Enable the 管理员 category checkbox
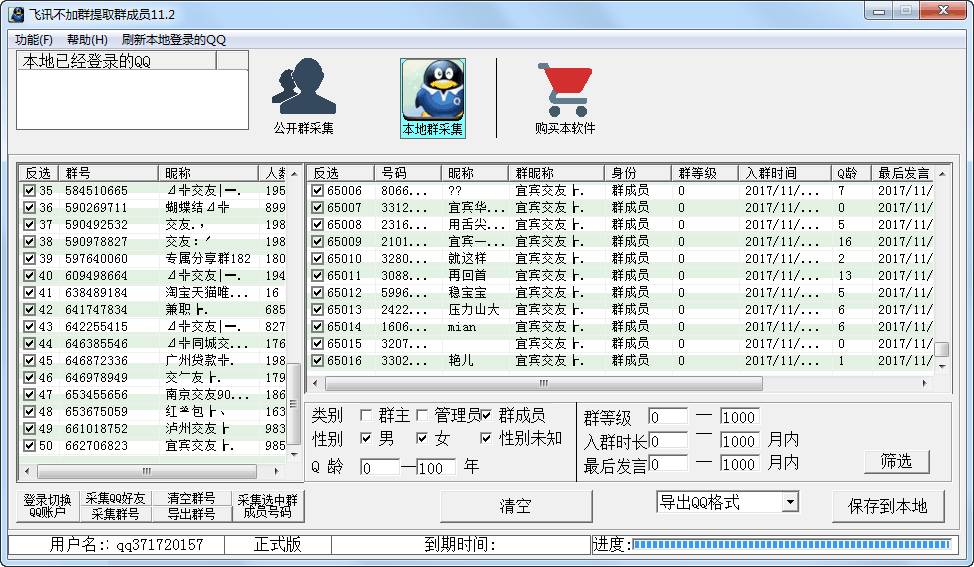The height and width of the screenshot is (567, 974). [x=421, y=415]
